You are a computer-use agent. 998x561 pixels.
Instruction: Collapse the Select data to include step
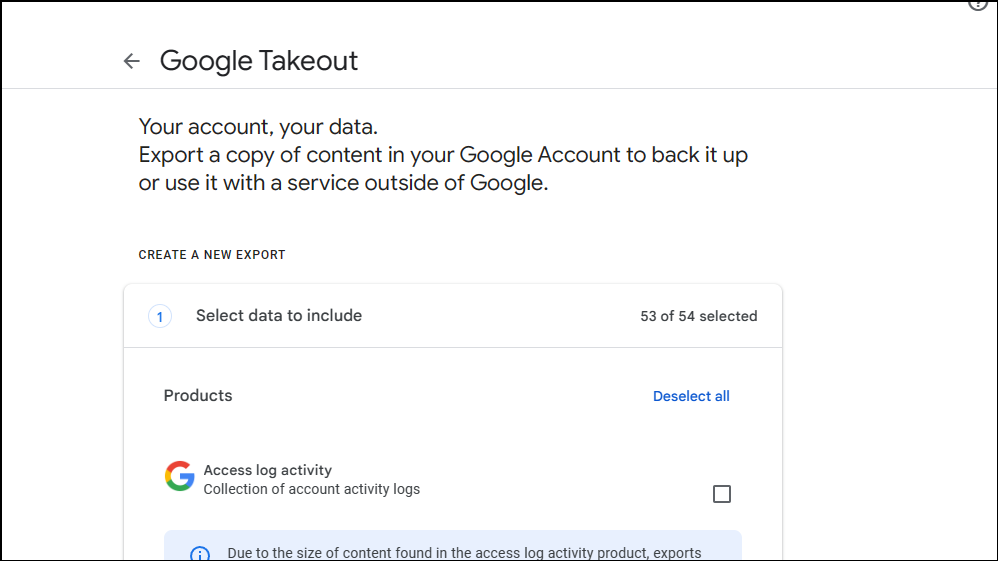click(279, 316)
